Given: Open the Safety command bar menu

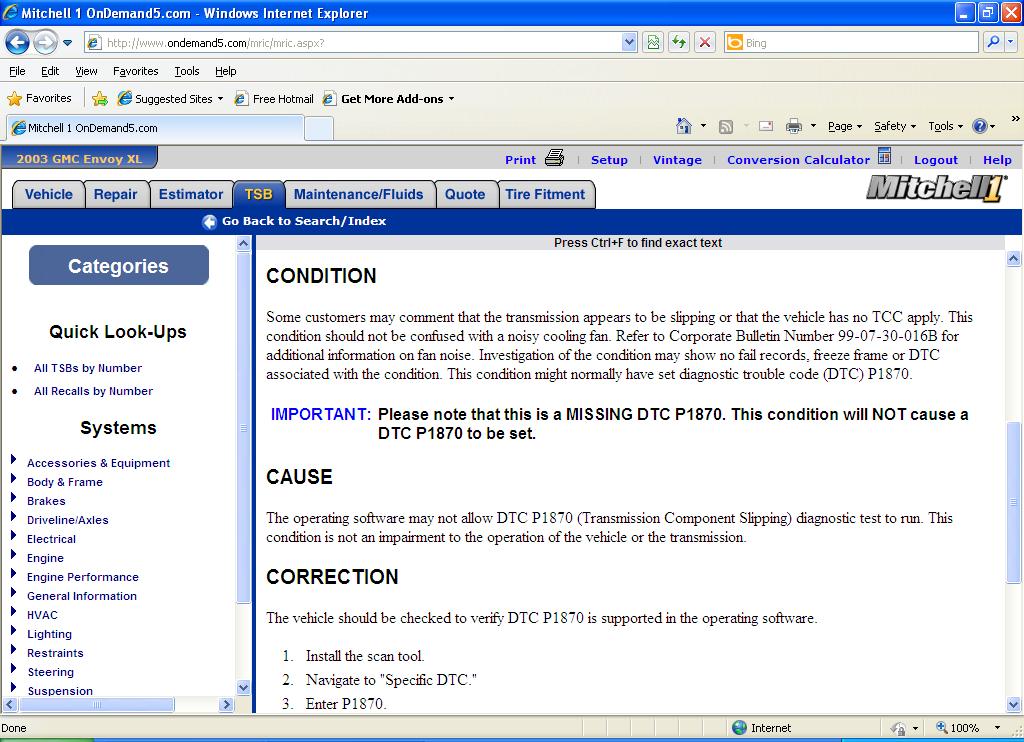Looking at the screenshot, I should (x=895, y=126).
